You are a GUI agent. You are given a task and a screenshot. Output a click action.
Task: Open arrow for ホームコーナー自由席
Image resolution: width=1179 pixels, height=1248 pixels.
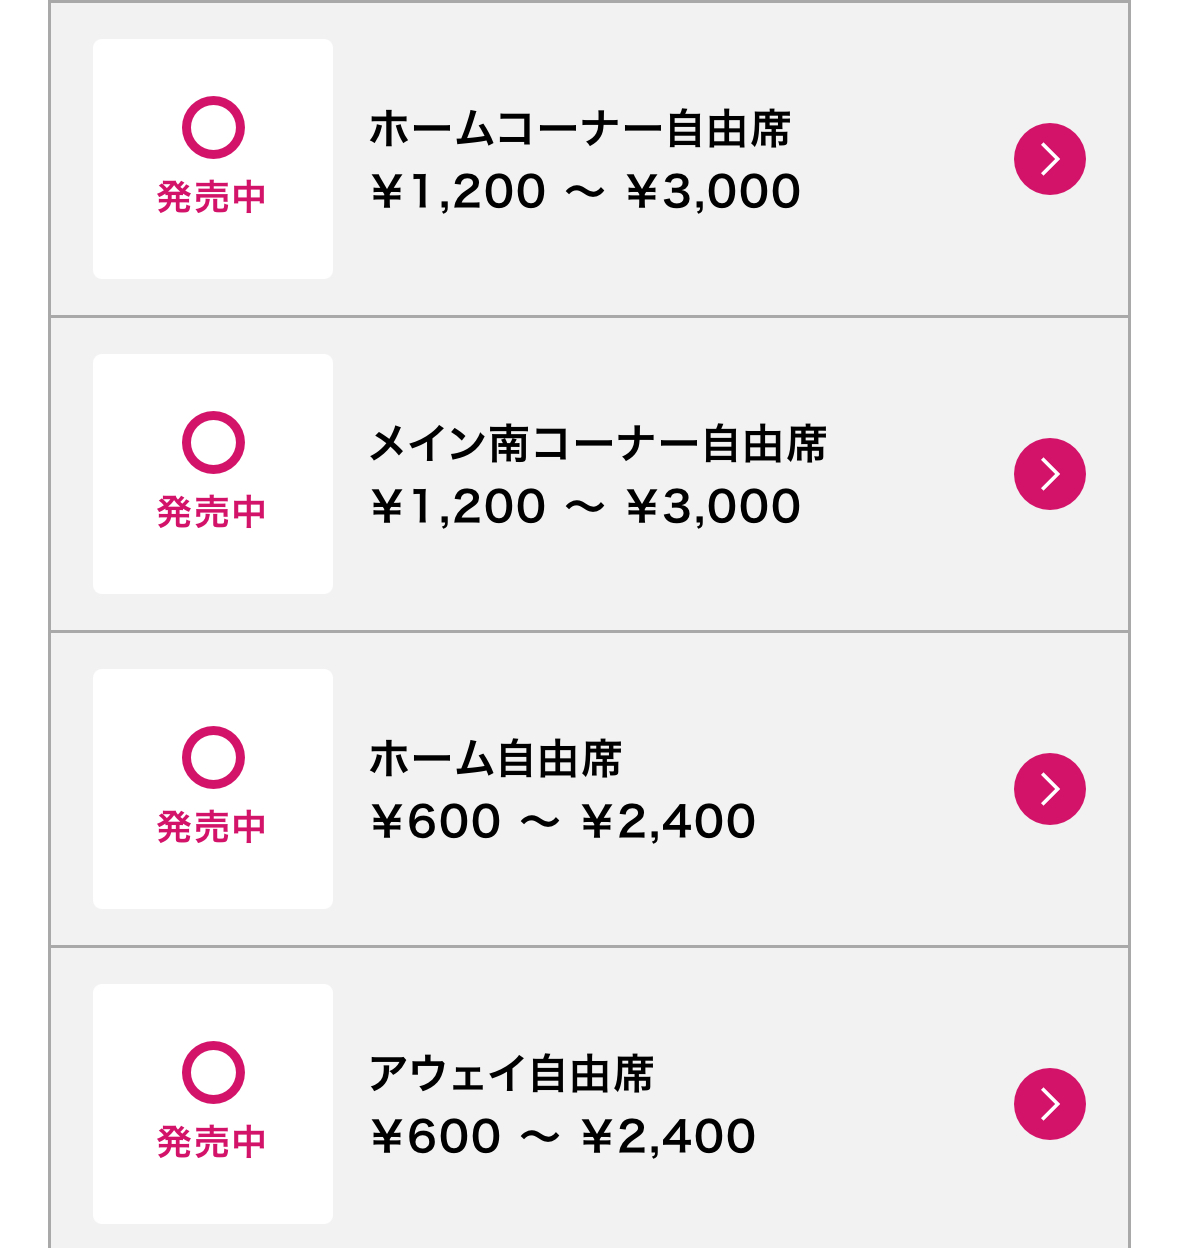tap(1050, 159)
